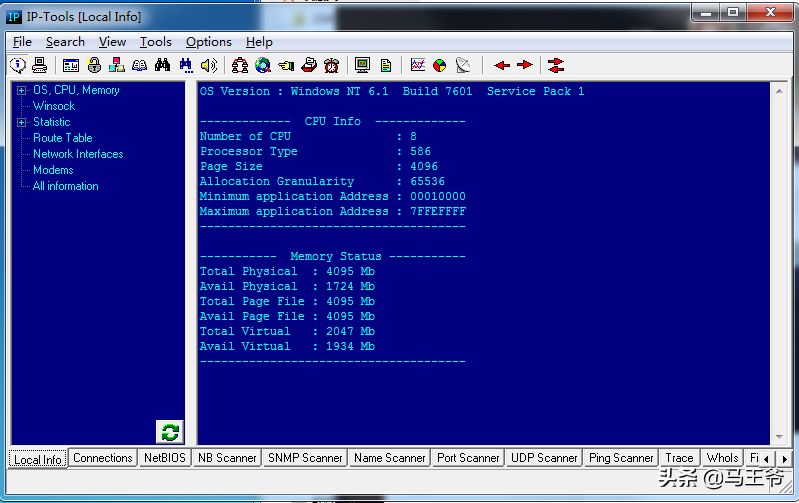Click the Local Info speech-bubble toolbar icon
This screenshot has height=503, width=799.
click(18, 65)
